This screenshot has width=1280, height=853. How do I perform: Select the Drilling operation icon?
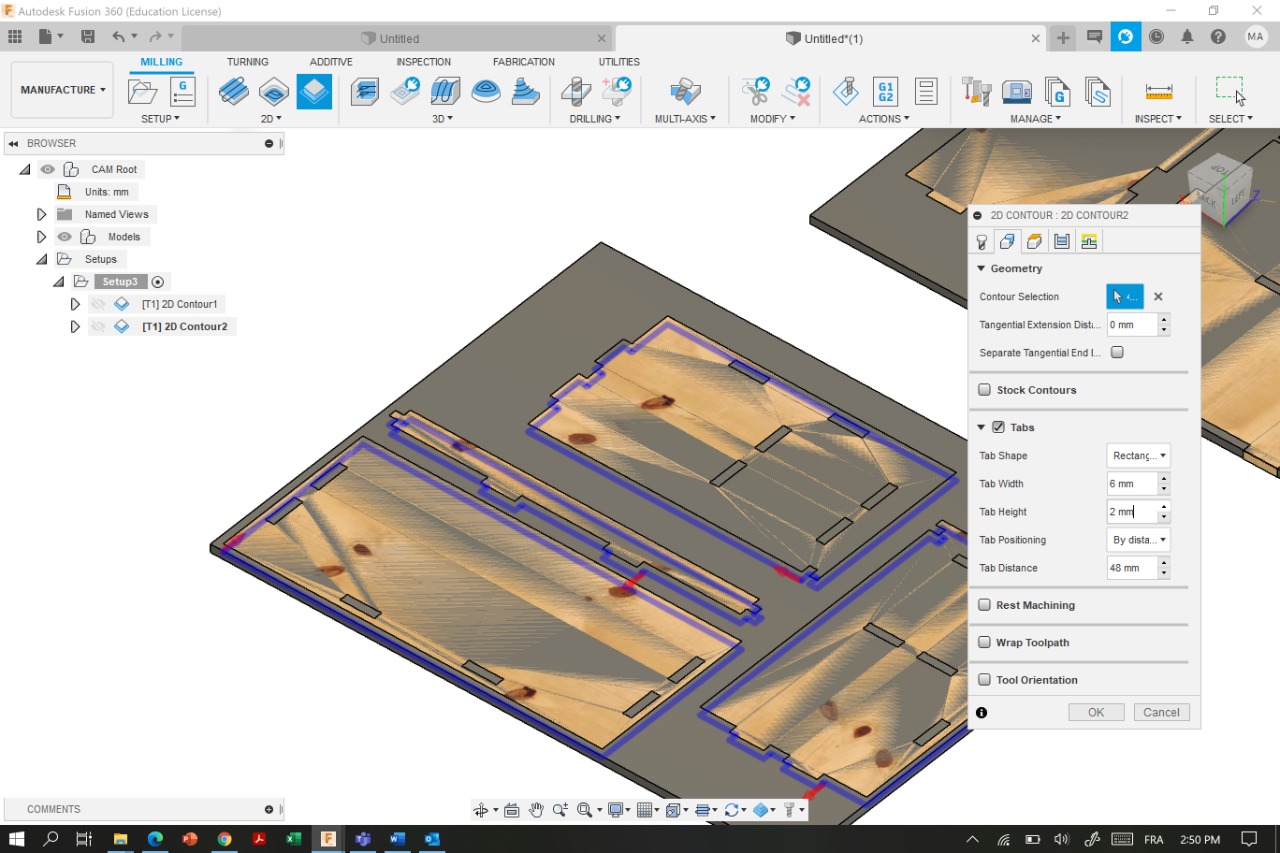[576, 92]
